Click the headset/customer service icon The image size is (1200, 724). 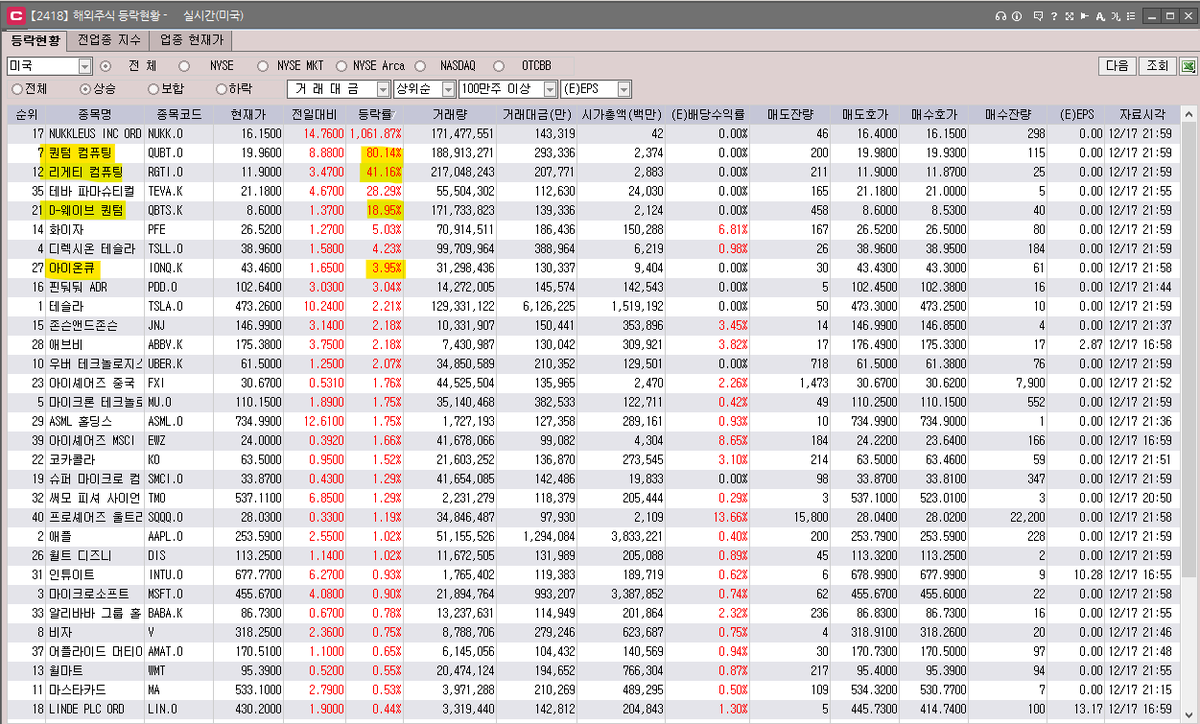tap(1000, 15)
